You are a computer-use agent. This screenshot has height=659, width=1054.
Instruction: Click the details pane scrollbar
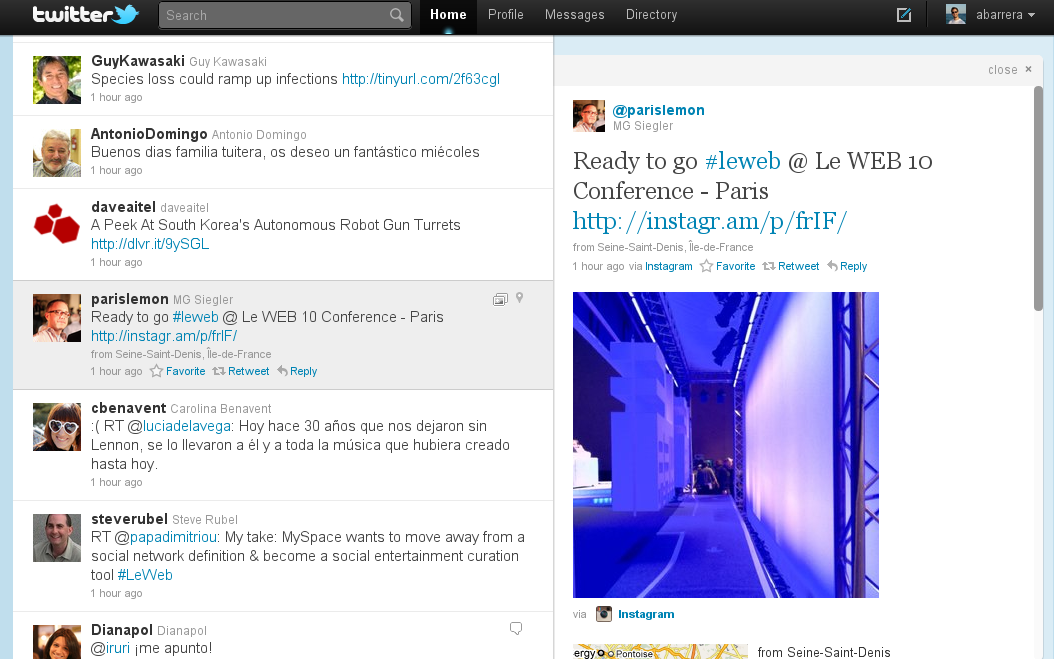tap(1039, 199)
